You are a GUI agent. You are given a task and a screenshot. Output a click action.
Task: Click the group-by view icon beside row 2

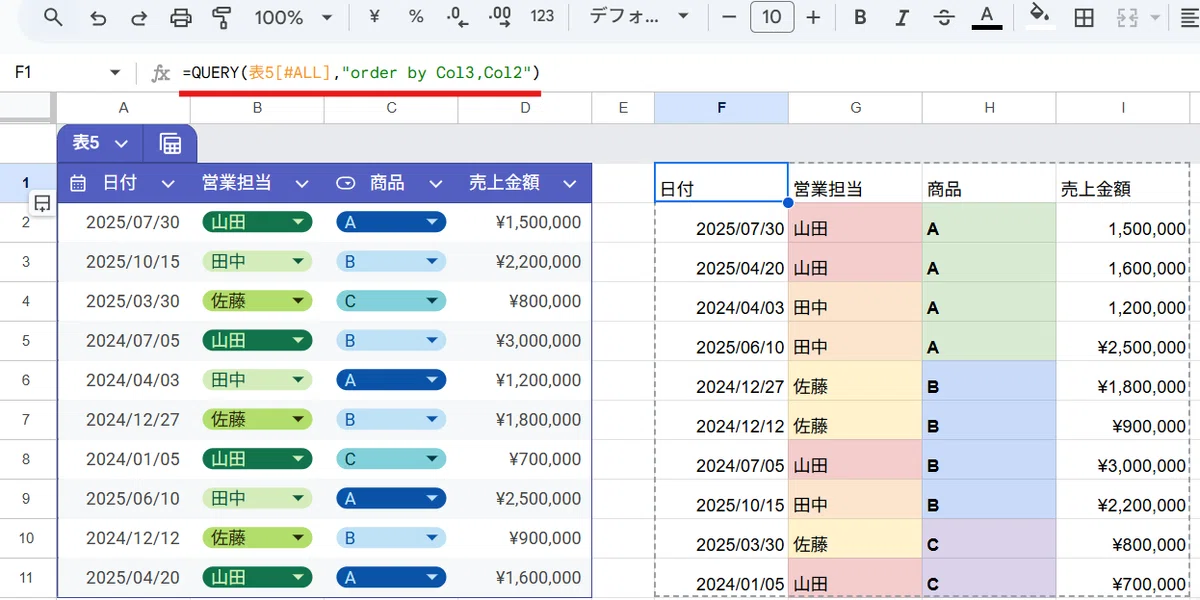[43, 203]
